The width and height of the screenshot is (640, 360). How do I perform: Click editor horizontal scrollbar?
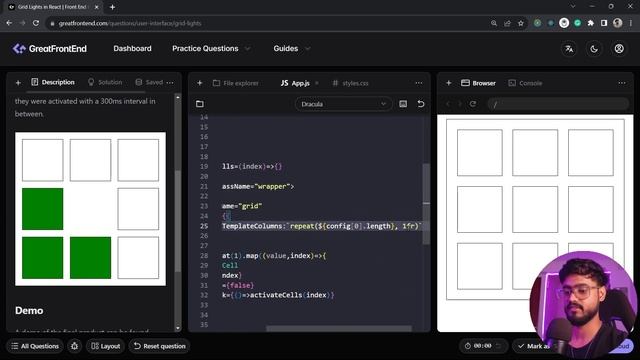click(x=339, y=328)
